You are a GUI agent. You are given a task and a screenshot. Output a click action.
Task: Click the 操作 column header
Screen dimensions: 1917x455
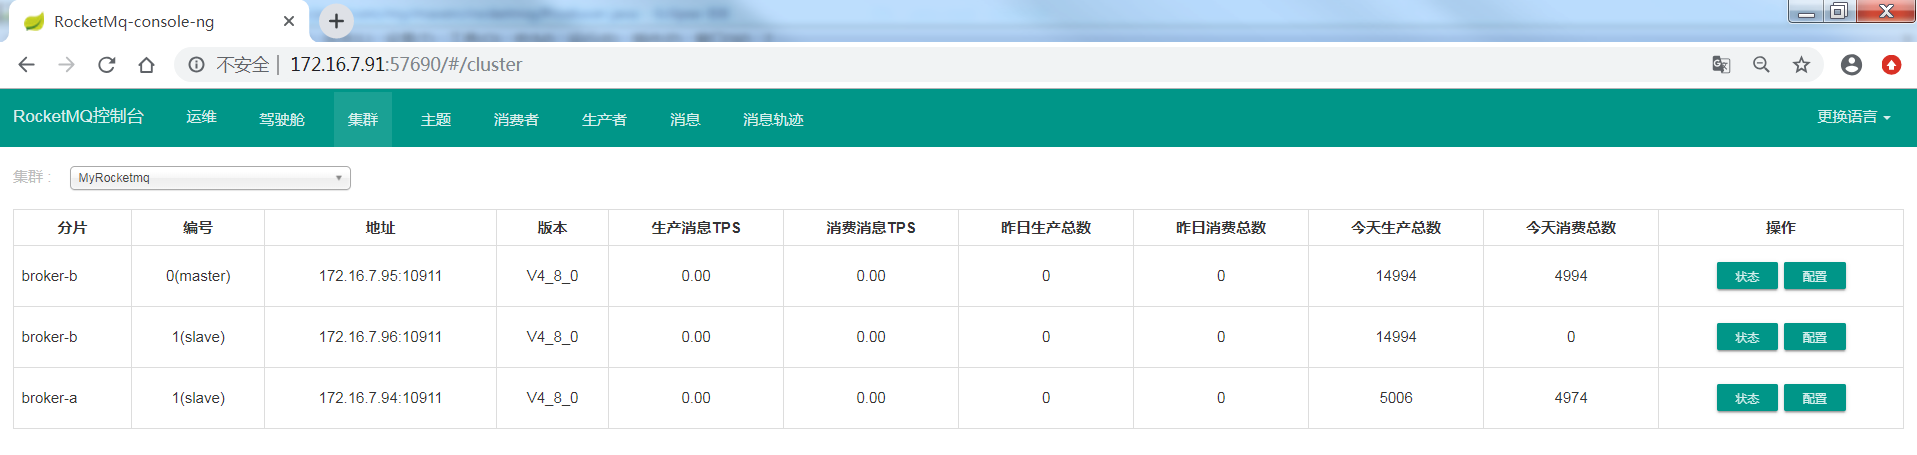1781,228
